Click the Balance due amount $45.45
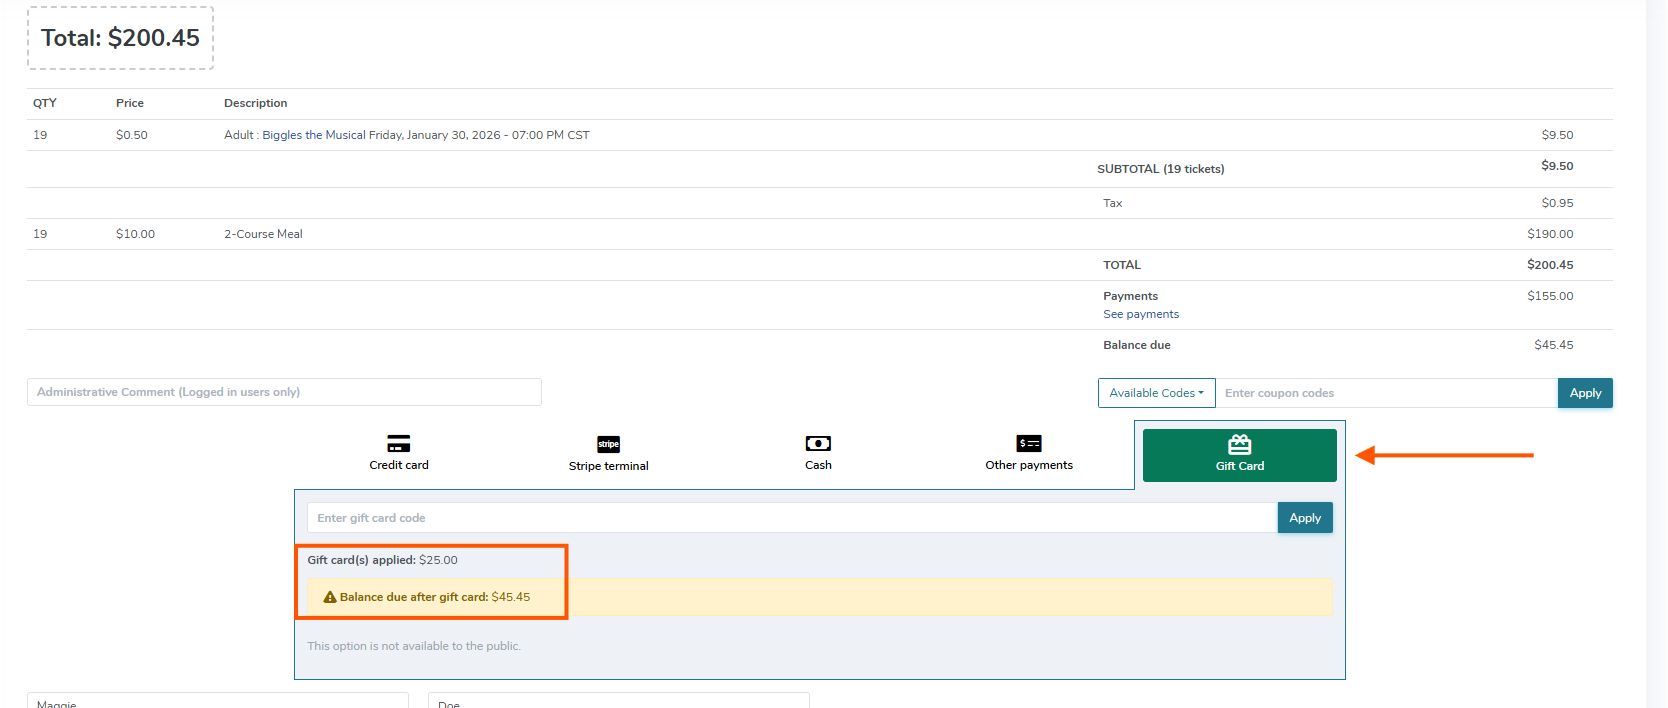The width and height of the screenshot is (1668, 708). click(x=1554, y=345)
